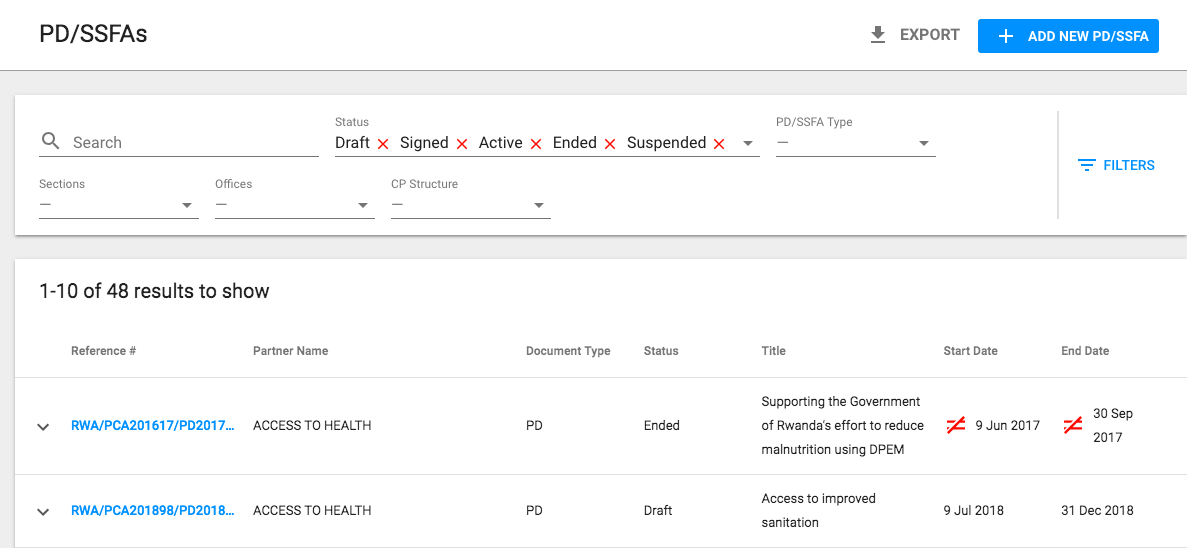1187x548 pixels.
Task: Click the search magnifier icon
Action: click(x=51, y=142)
